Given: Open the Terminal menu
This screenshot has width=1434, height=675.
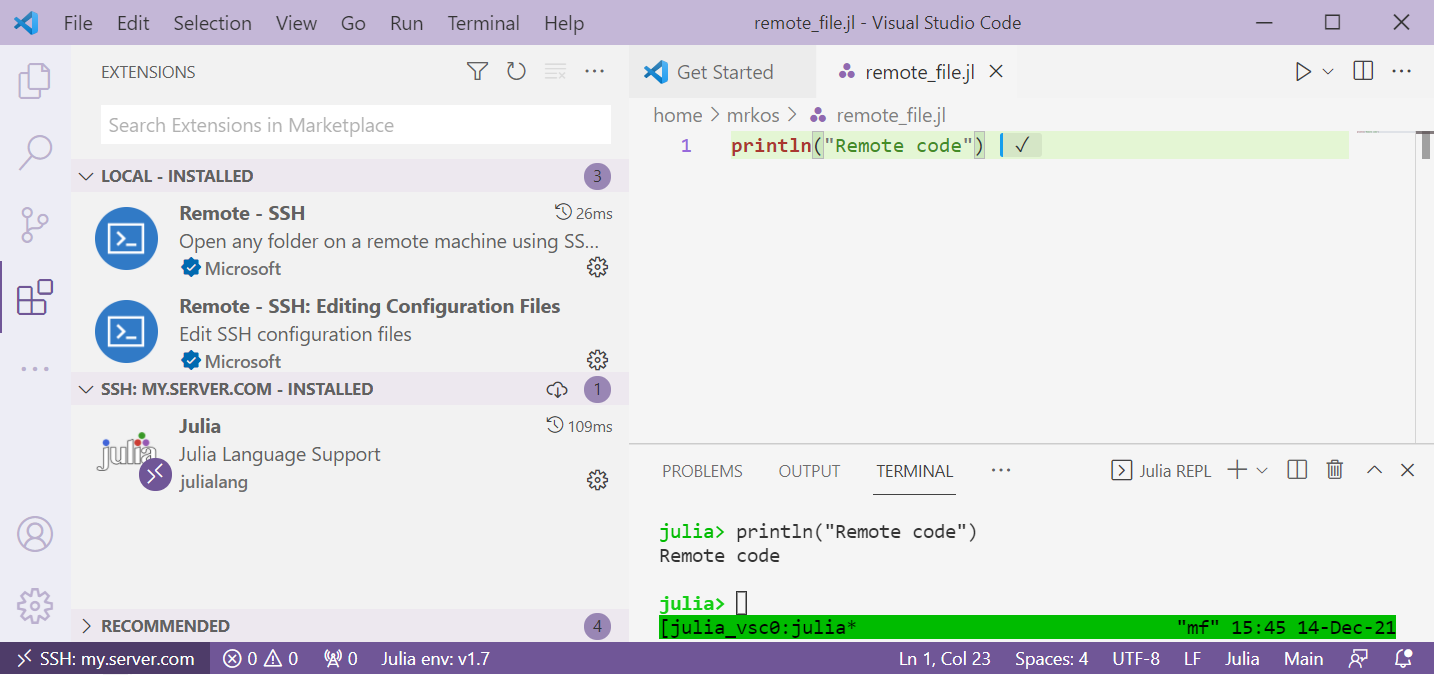Looking at the screenshot, I should click(483, 23).
